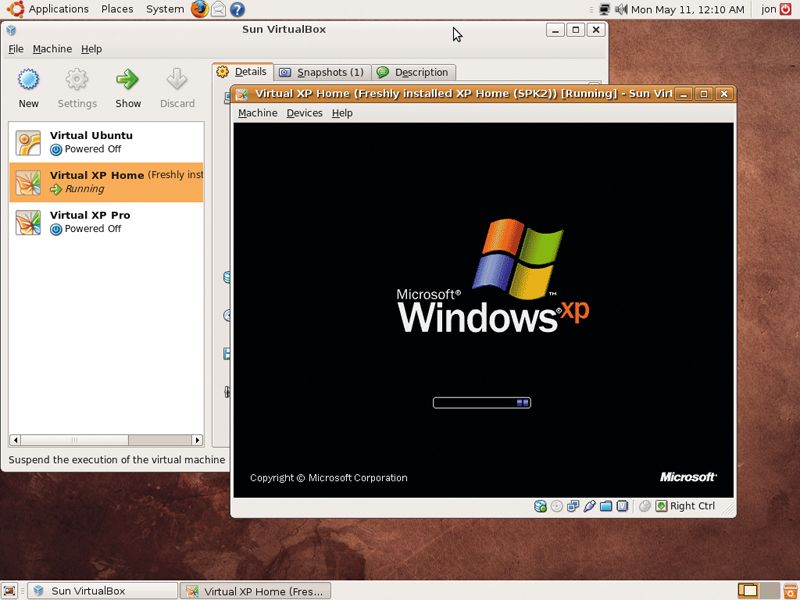Open the Devices menu
Image resolution: width=800 pixels, height=600 pixels.
click(304, 113)
